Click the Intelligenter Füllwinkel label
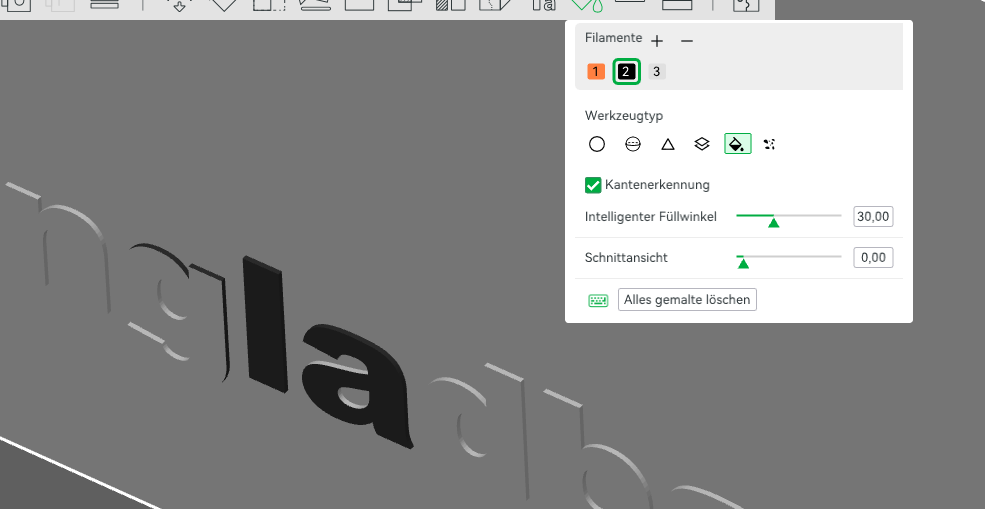The height and width of the screenshot is (509, 985). pyautogui.click(x=651, y=216)
